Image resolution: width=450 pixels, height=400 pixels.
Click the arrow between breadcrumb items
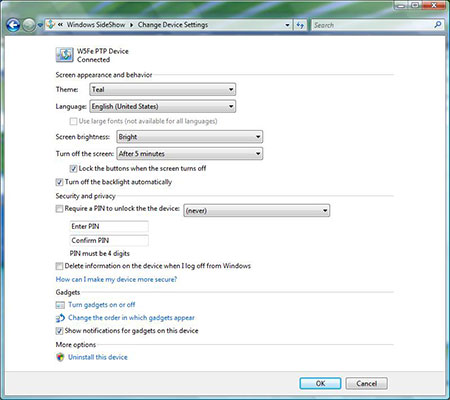pos(132,25)
